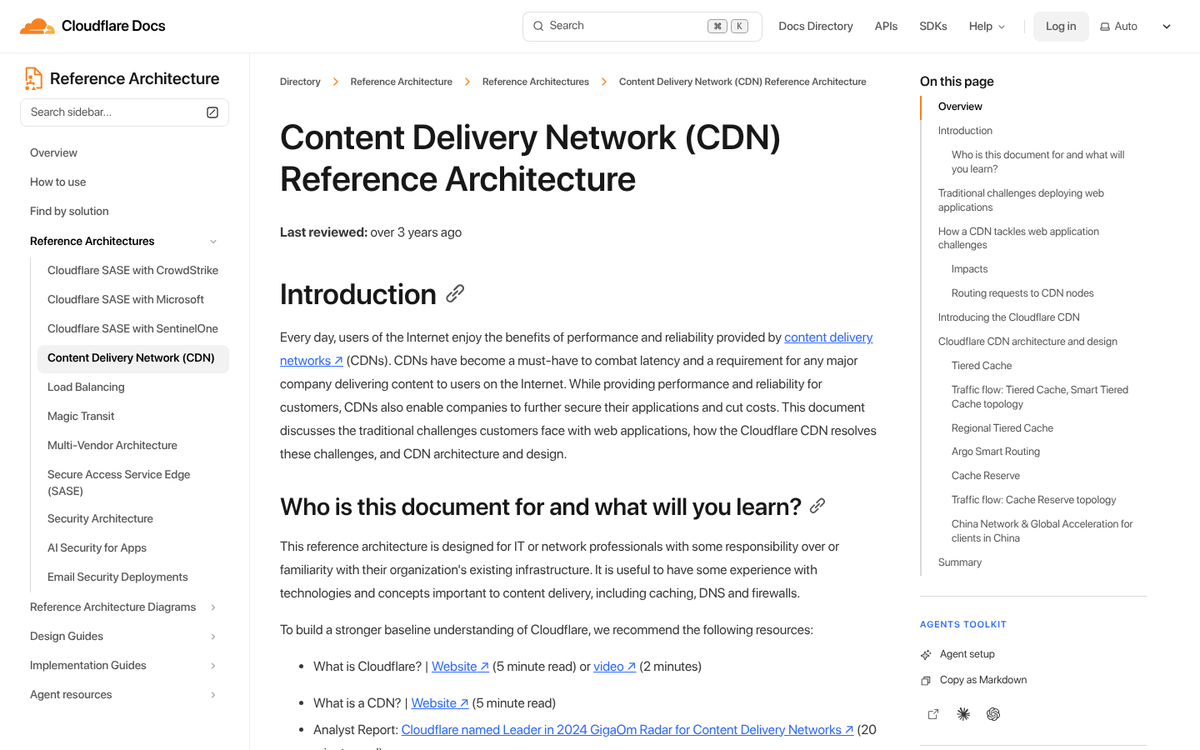The height and width of the screenshot is (750, 1200).
Task: Collapse the Reference Architectures sidebar group
Action: 213,241
